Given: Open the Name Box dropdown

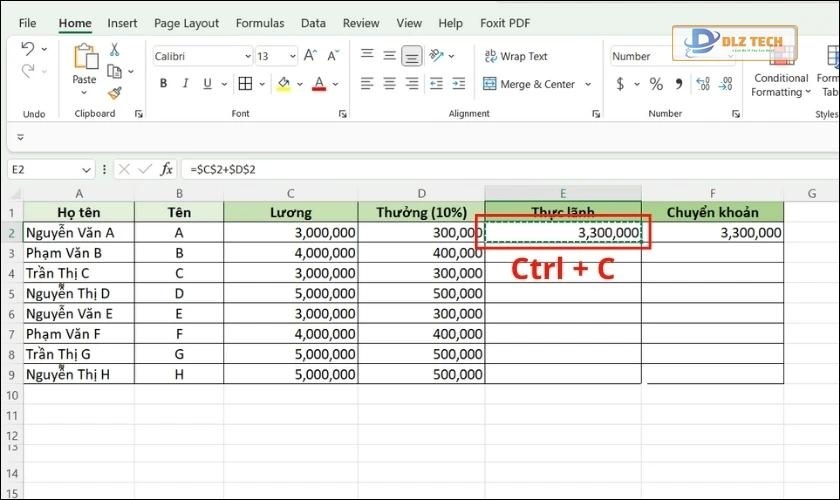Looking at the screenshot, I should click(86, 169).
